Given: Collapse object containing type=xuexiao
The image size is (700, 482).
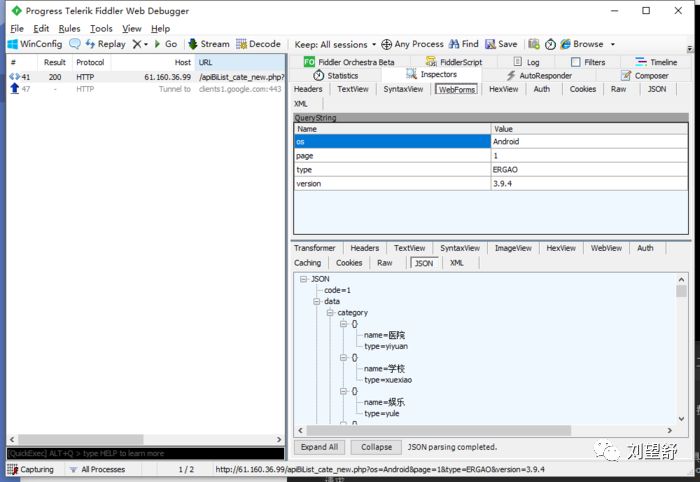Looking at the screenshot, I should click(x=343, y=357).
